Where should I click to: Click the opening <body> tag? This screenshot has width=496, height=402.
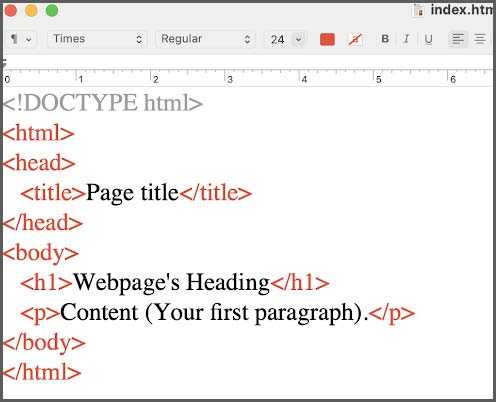(40, 253)
